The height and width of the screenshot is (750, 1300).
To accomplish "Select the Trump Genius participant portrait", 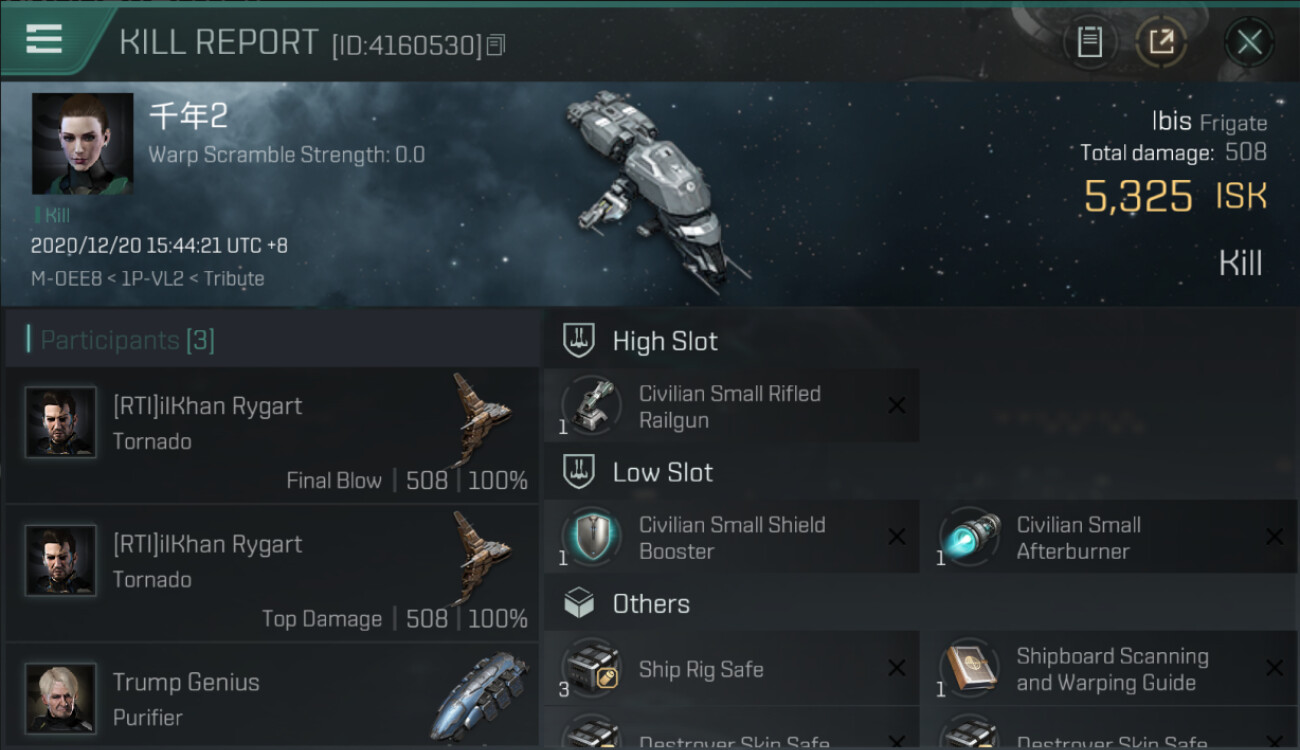I will tap(61, 698).
